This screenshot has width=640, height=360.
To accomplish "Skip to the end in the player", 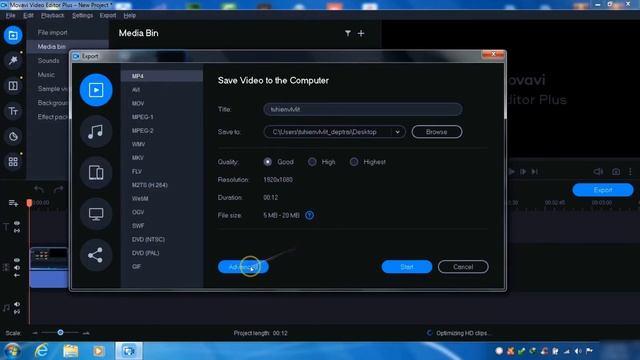I will [535, 172].
